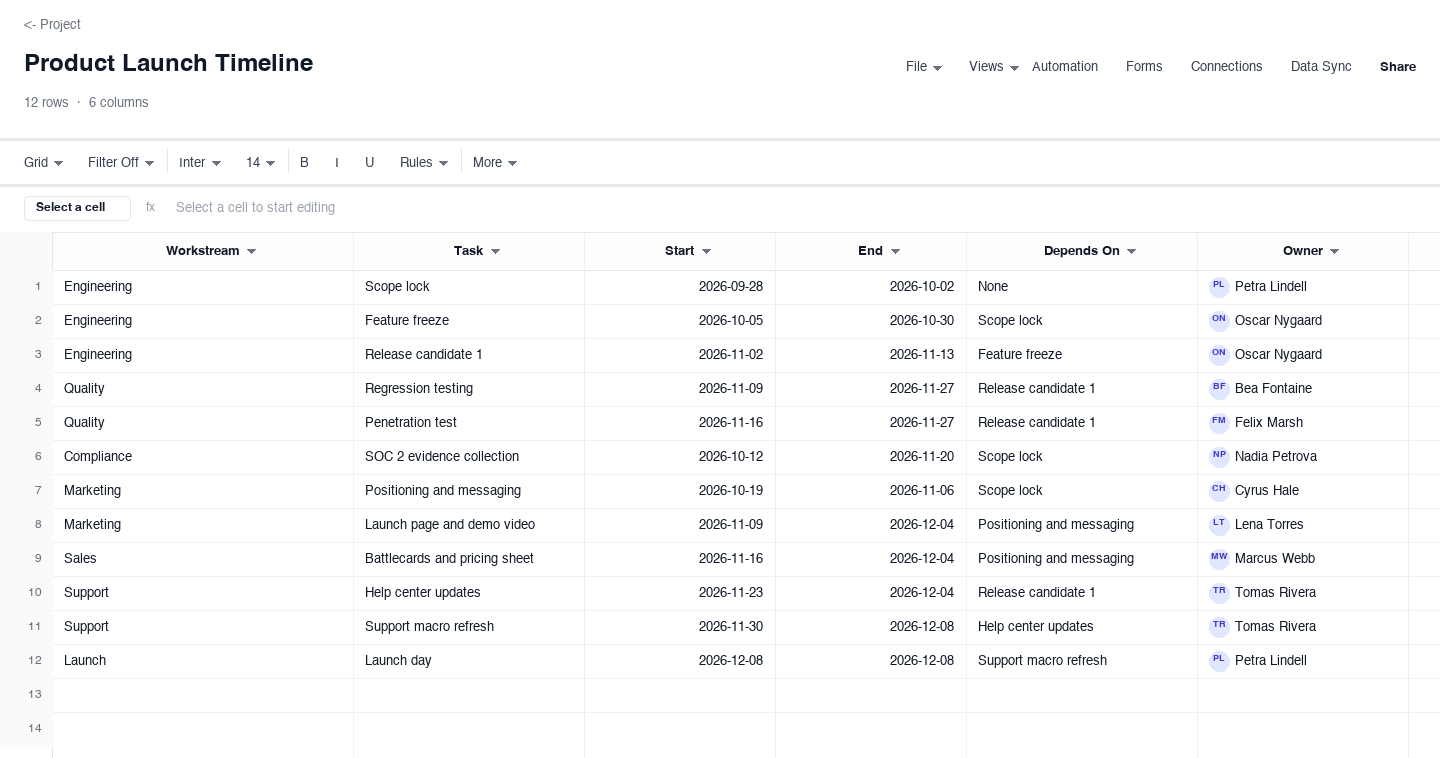Screen dimensions: 1440x758
Task: Select the 'Battlecards and pricing sheet' cell
Action: [x=469, y=559]
